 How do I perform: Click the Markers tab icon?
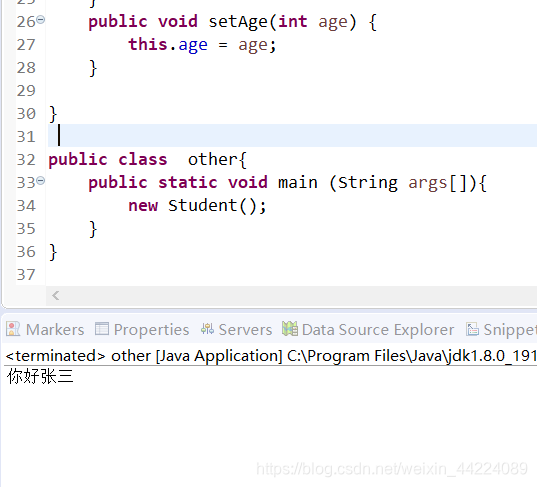pos(13,329)
